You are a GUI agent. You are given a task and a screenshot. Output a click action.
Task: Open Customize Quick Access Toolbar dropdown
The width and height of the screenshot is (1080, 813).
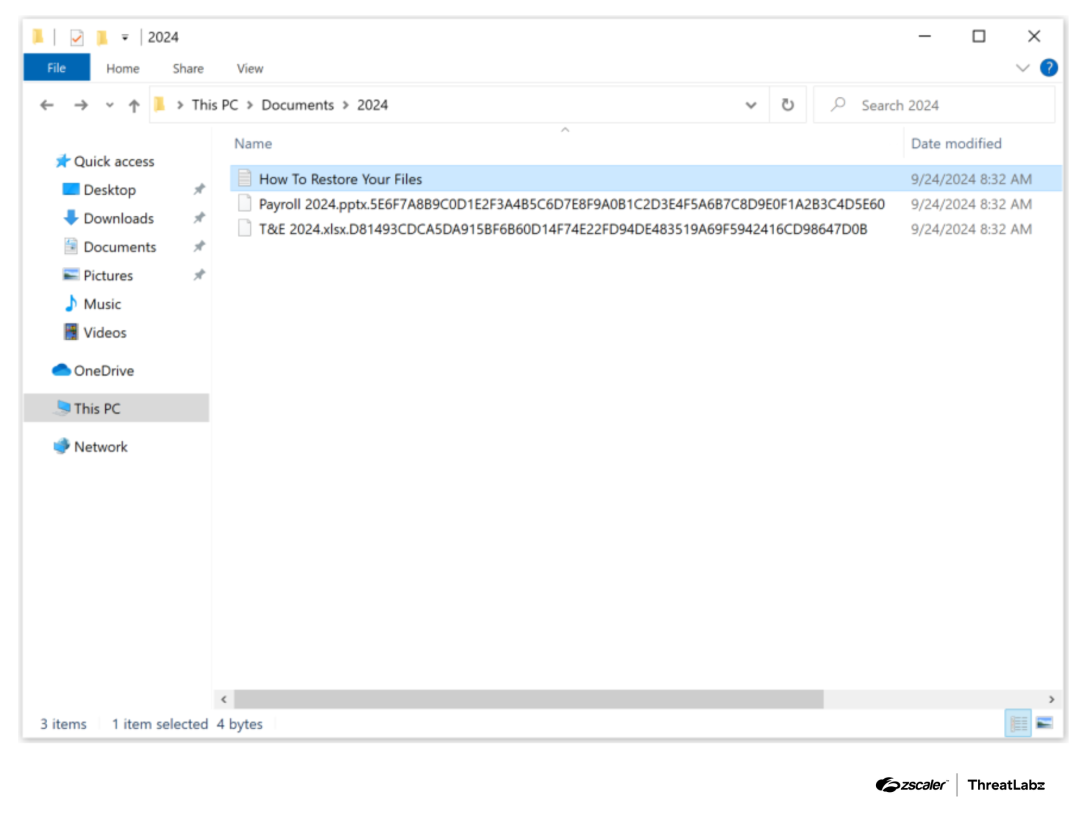tap(125, 37)
